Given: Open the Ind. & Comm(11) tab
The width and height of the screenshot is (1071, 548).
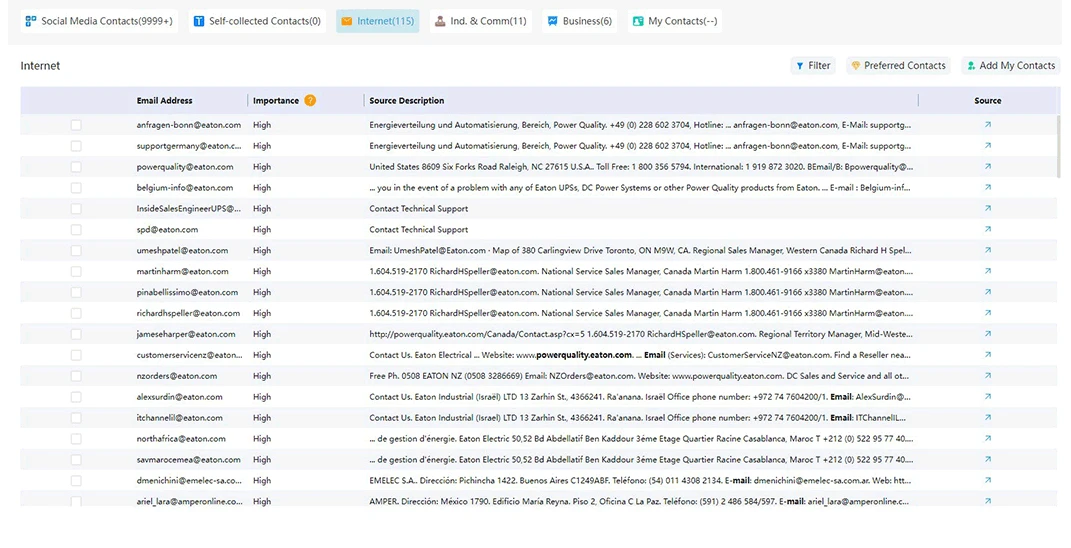Looking at the screenshot, I should [x=481, y=21].
